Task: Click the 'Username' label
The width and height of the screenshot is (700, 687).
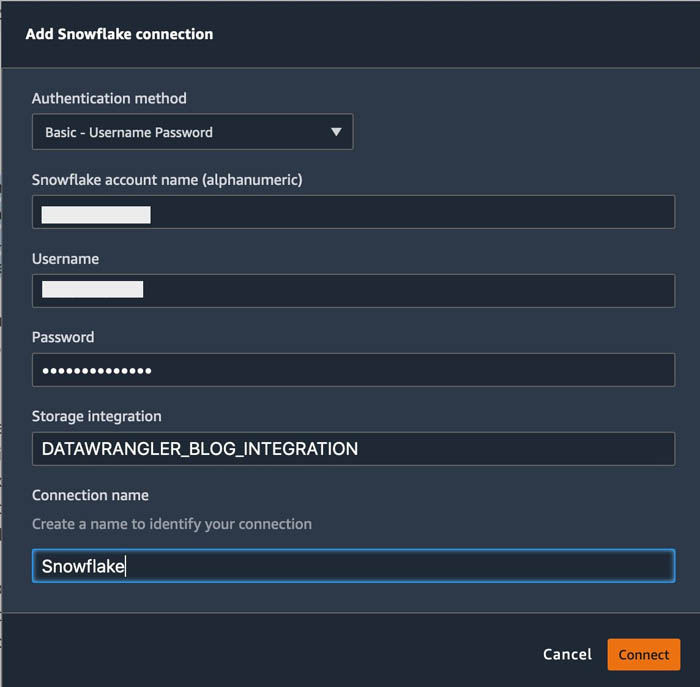Action: pos(66,259)
